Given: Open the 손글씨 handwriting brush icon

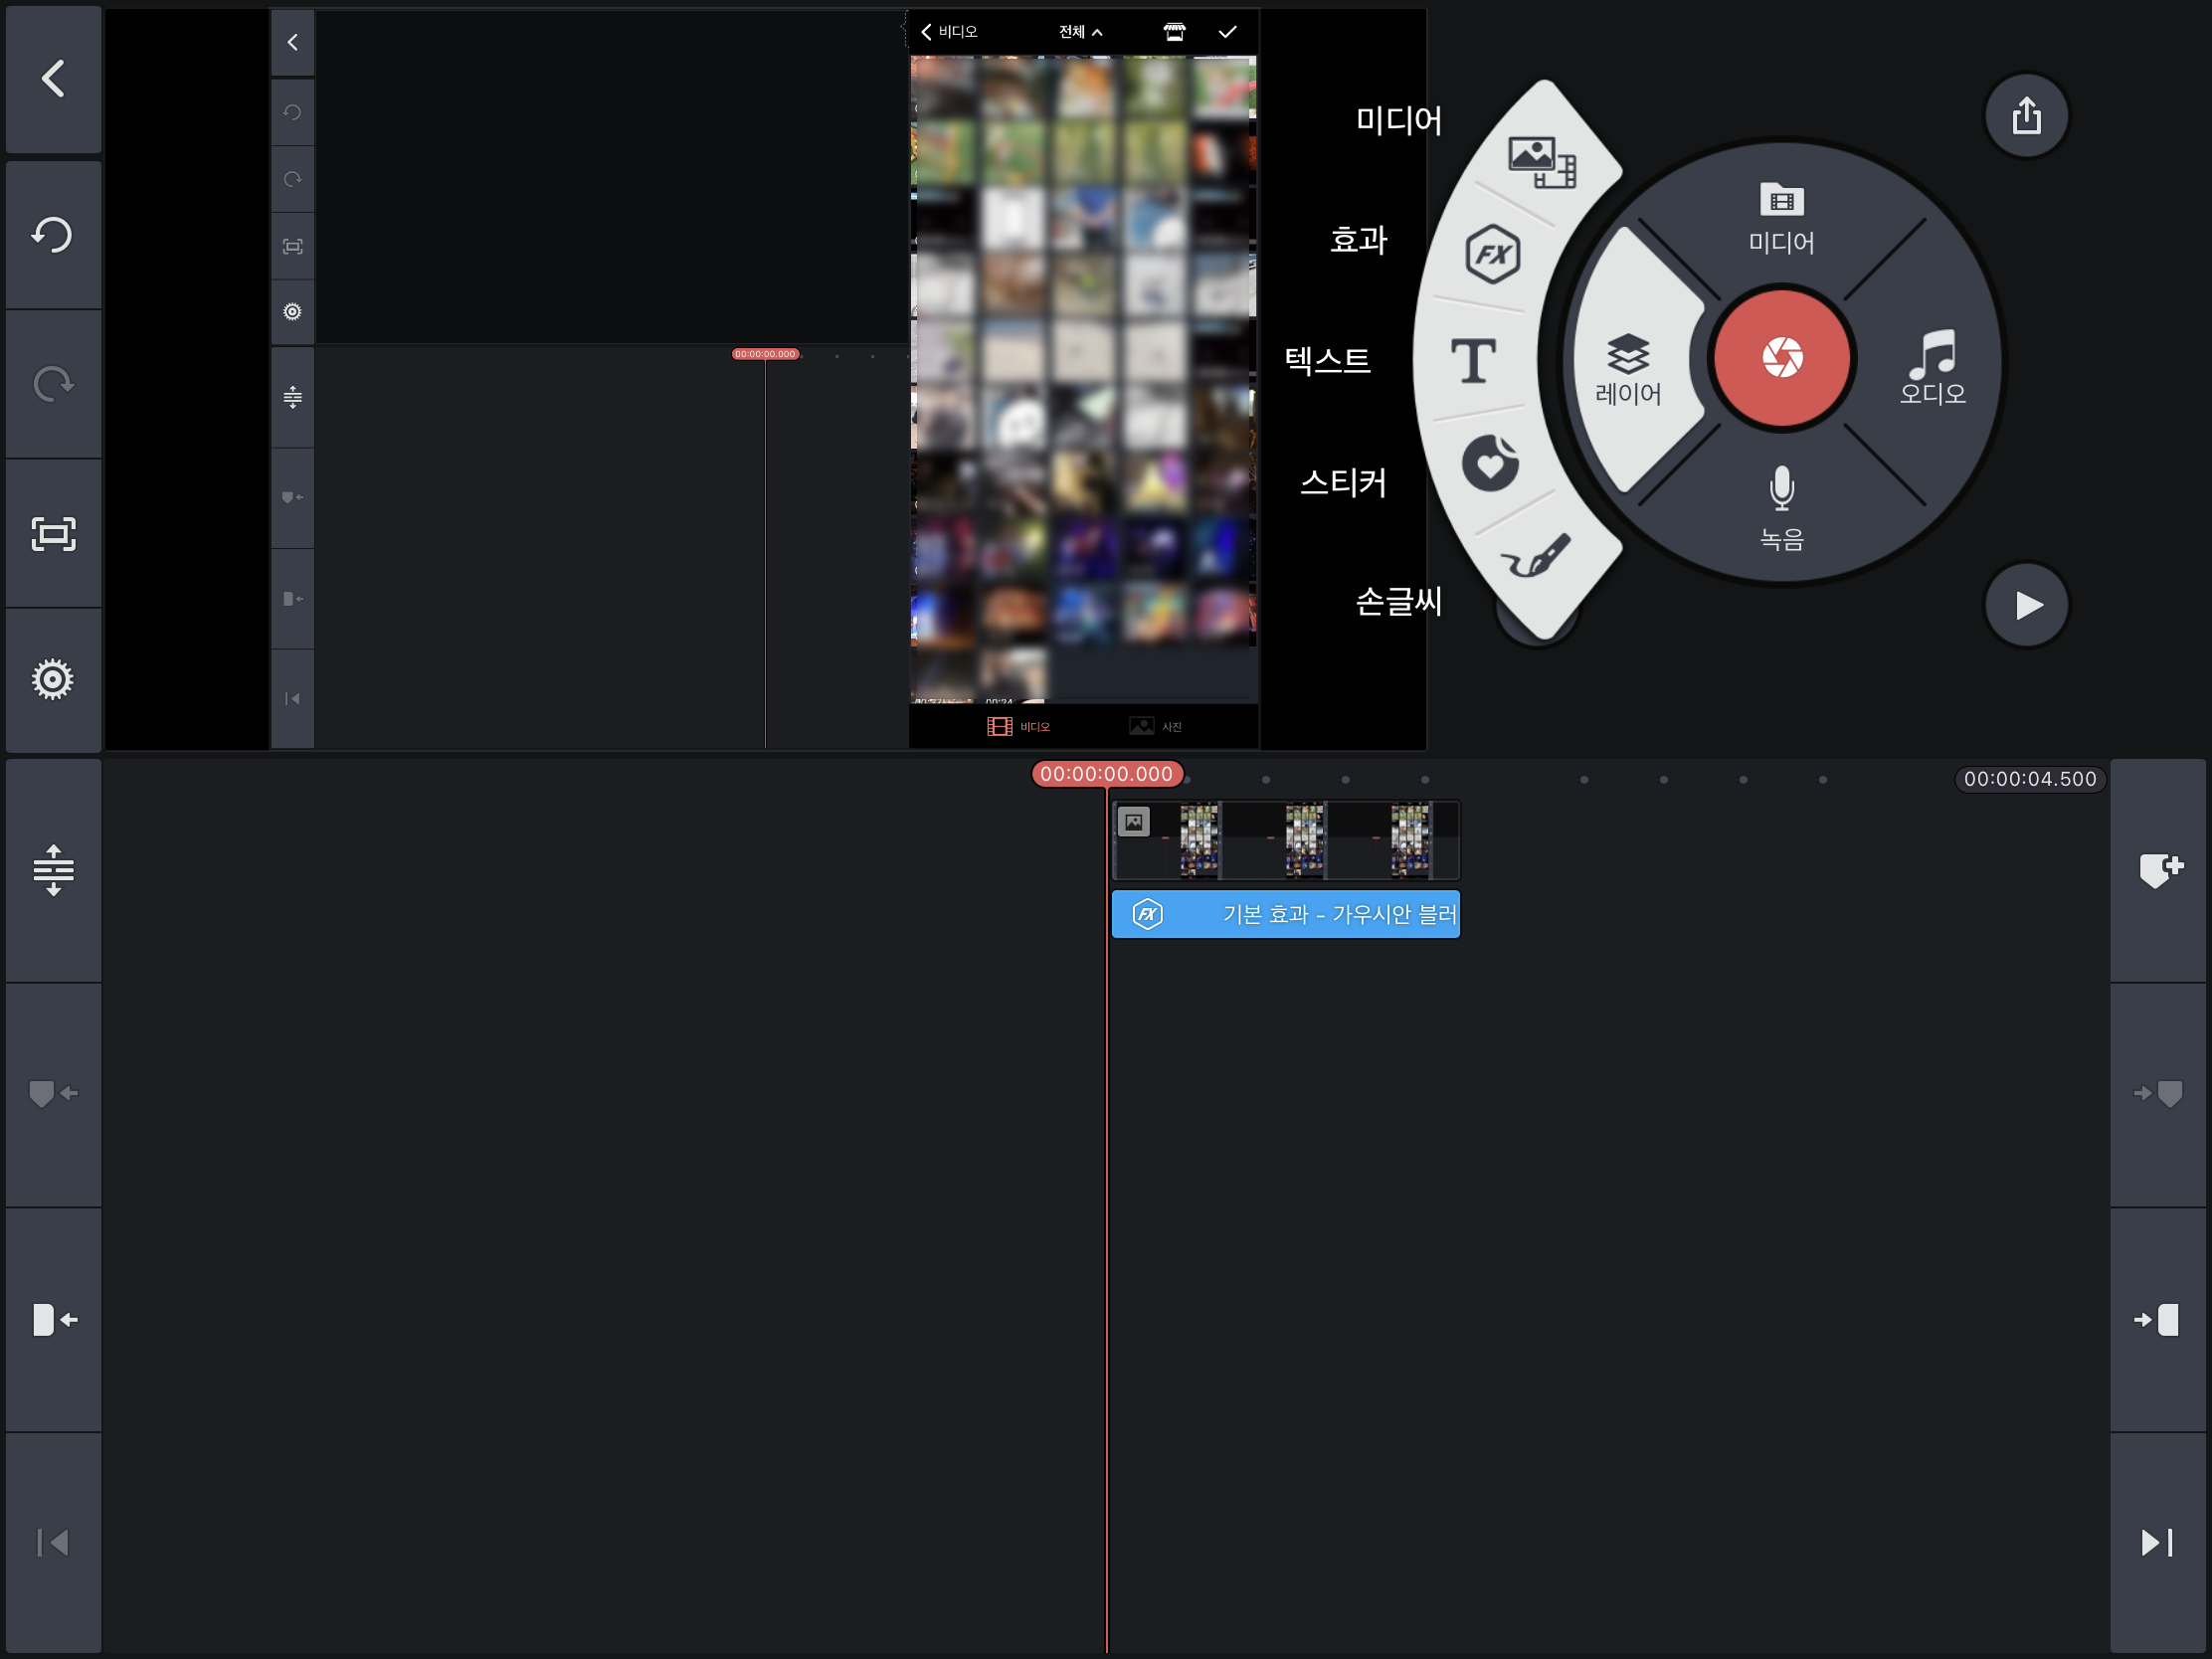Looking at the screenshot, I should pos(1536,557).
